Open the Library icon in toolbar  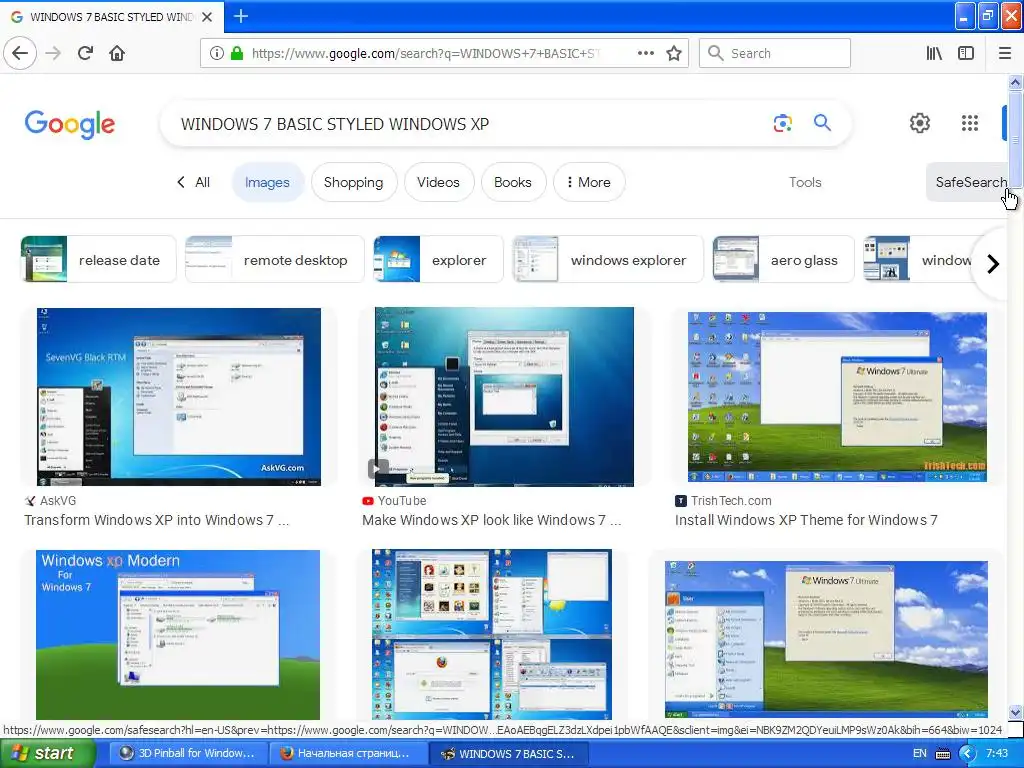[x=934, y=53]
